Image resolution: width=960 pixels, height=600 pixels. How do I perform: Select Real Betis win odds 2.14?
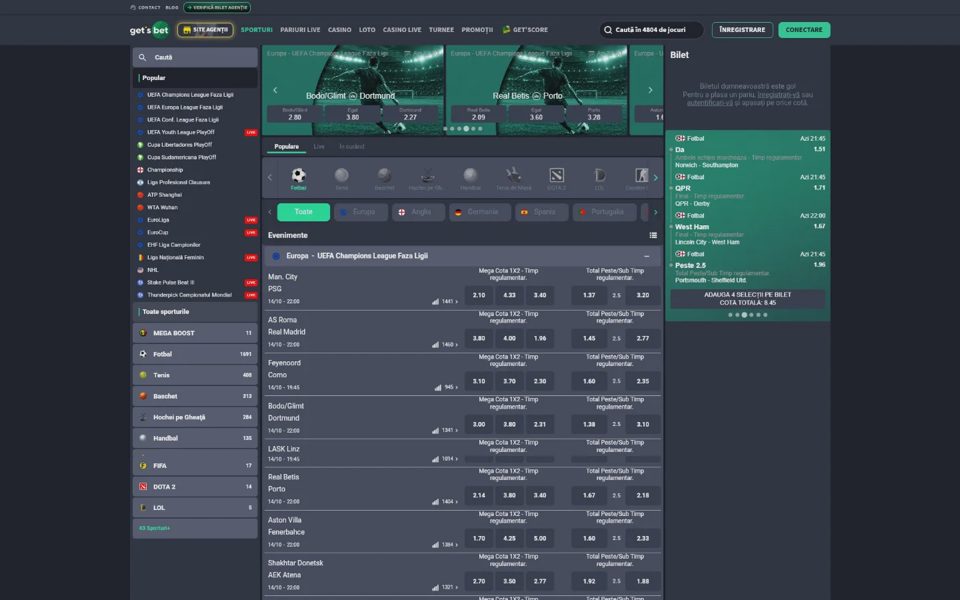479,495
